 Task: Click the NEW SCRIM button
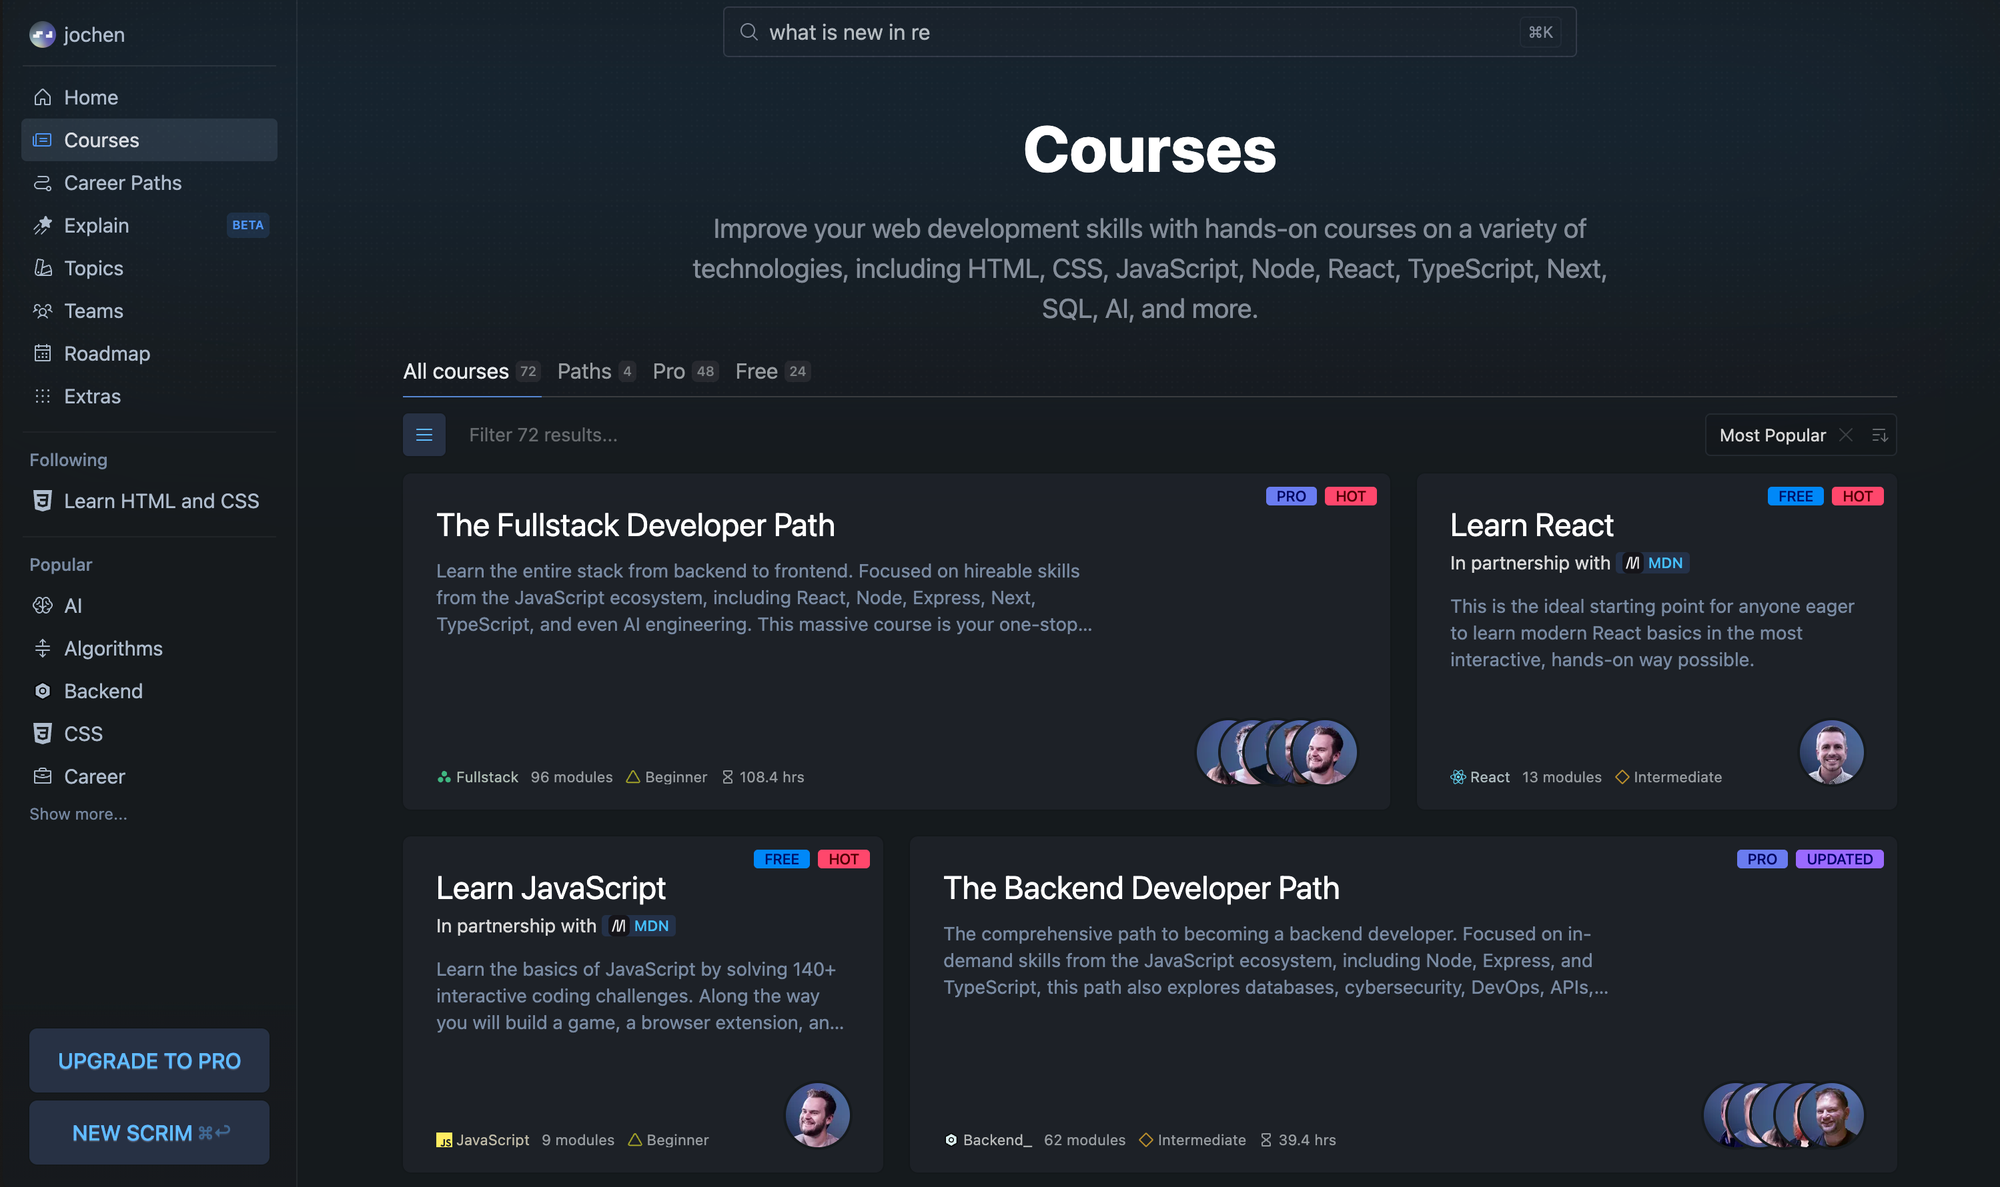(149, 1133)
